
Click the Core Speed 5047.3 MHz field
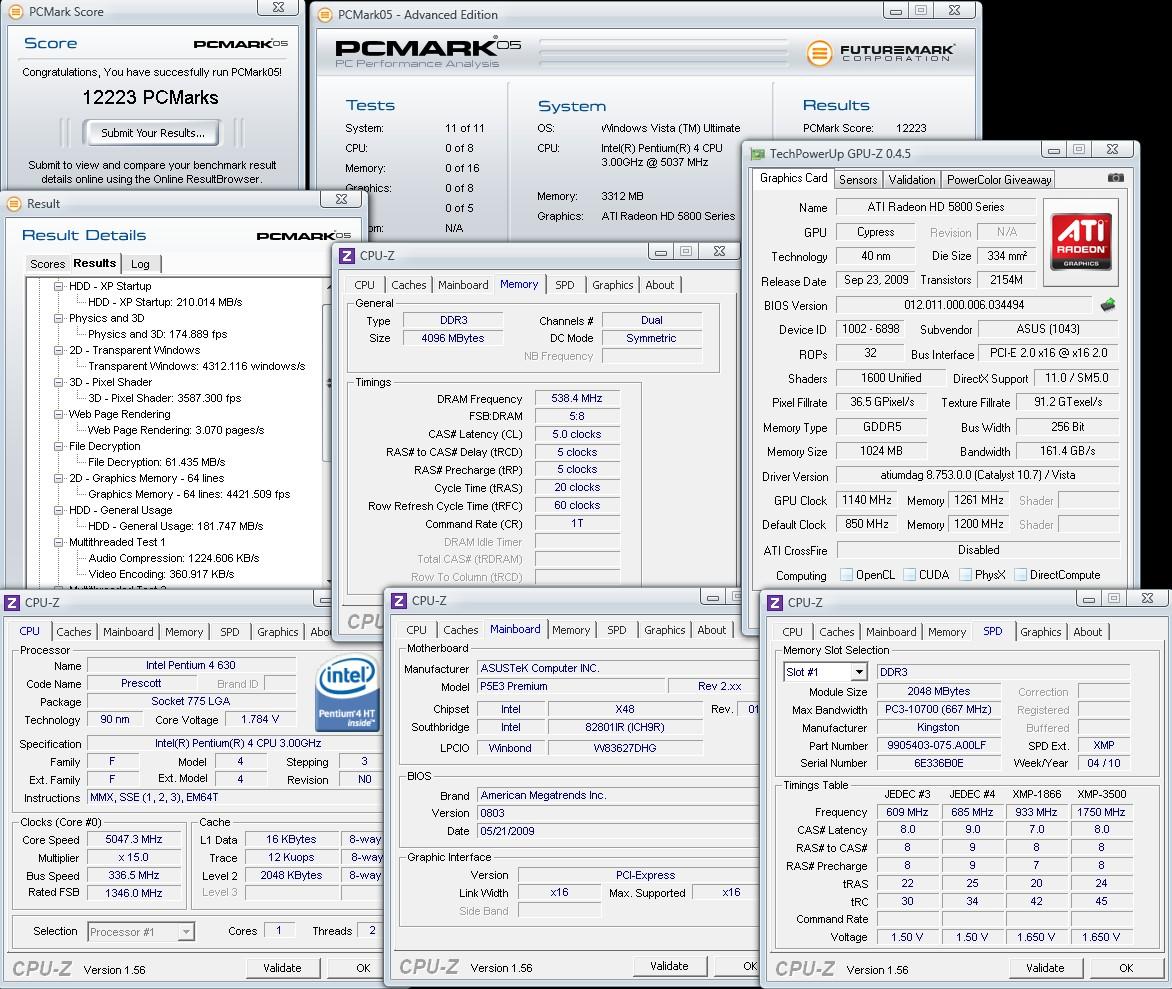coord(134,839)
